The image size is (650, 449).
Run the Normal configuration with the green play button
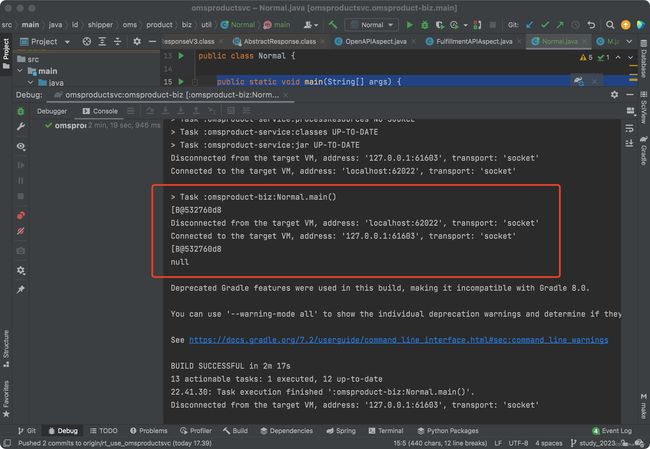(410, 25)
